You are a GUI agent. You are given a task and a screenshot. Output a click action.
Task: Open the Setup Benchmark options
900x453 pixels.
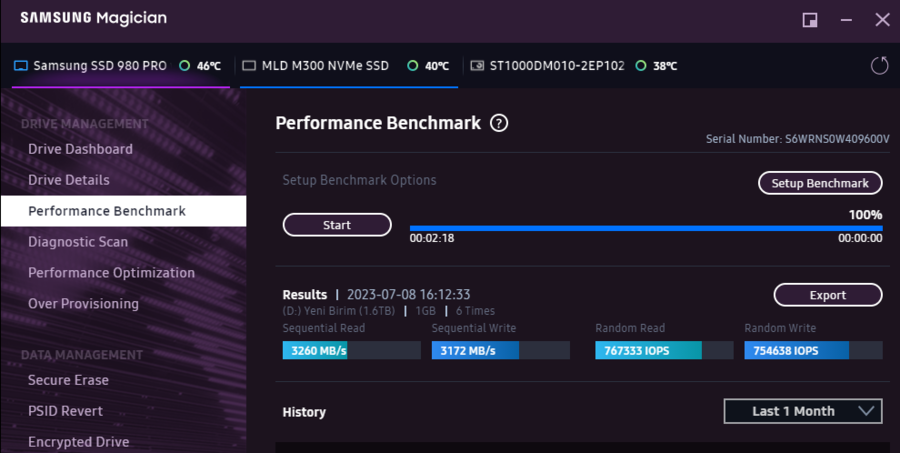click(820, 183)
